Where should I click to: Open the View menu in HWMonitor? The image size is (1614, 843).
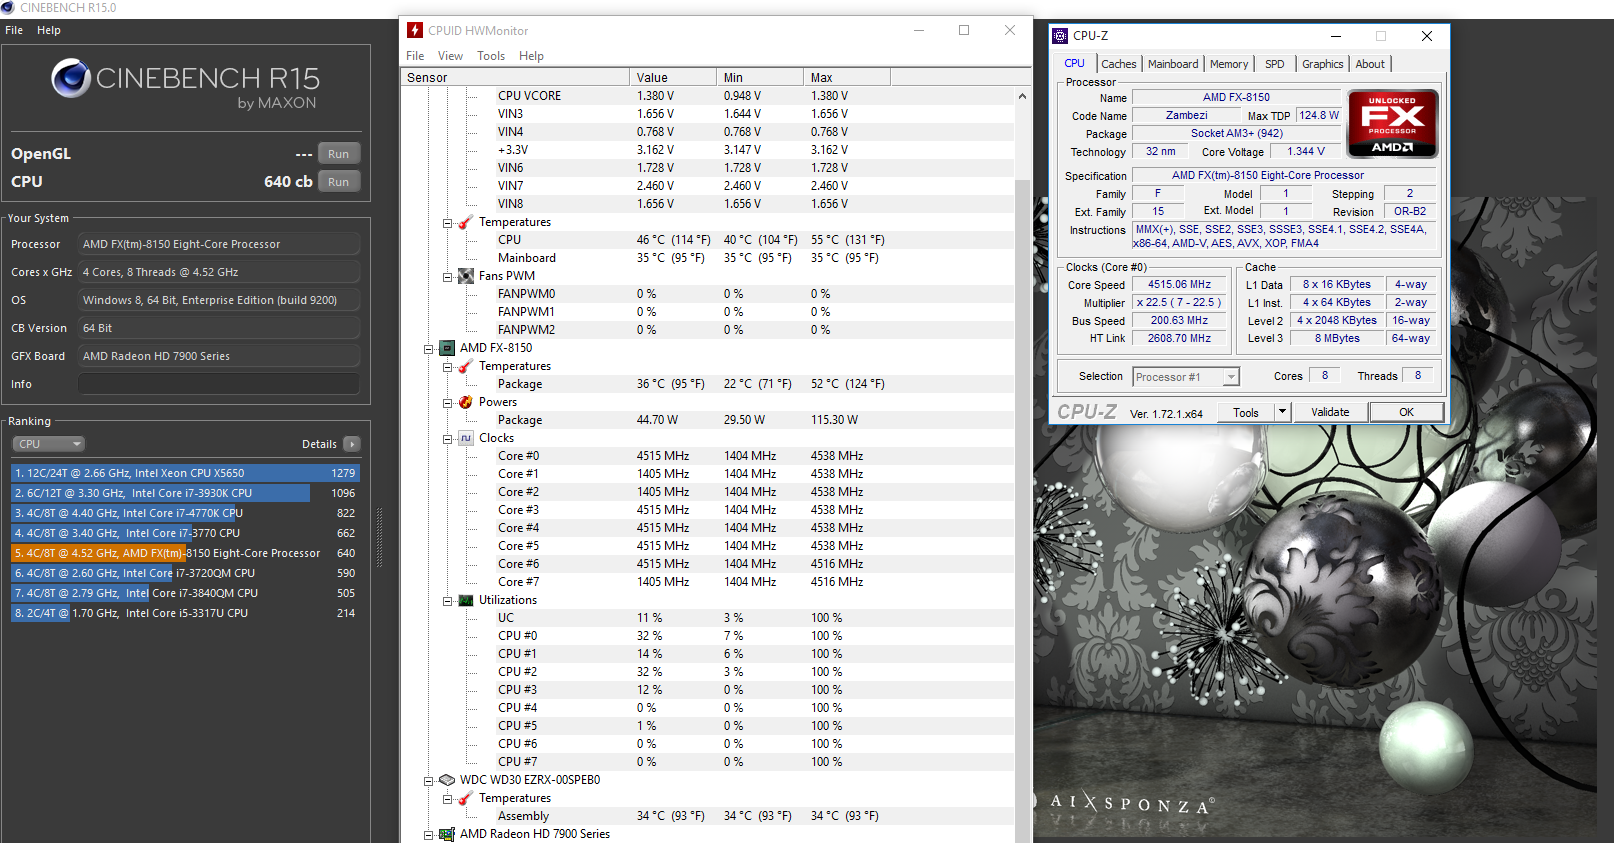(x=450, y=56)
